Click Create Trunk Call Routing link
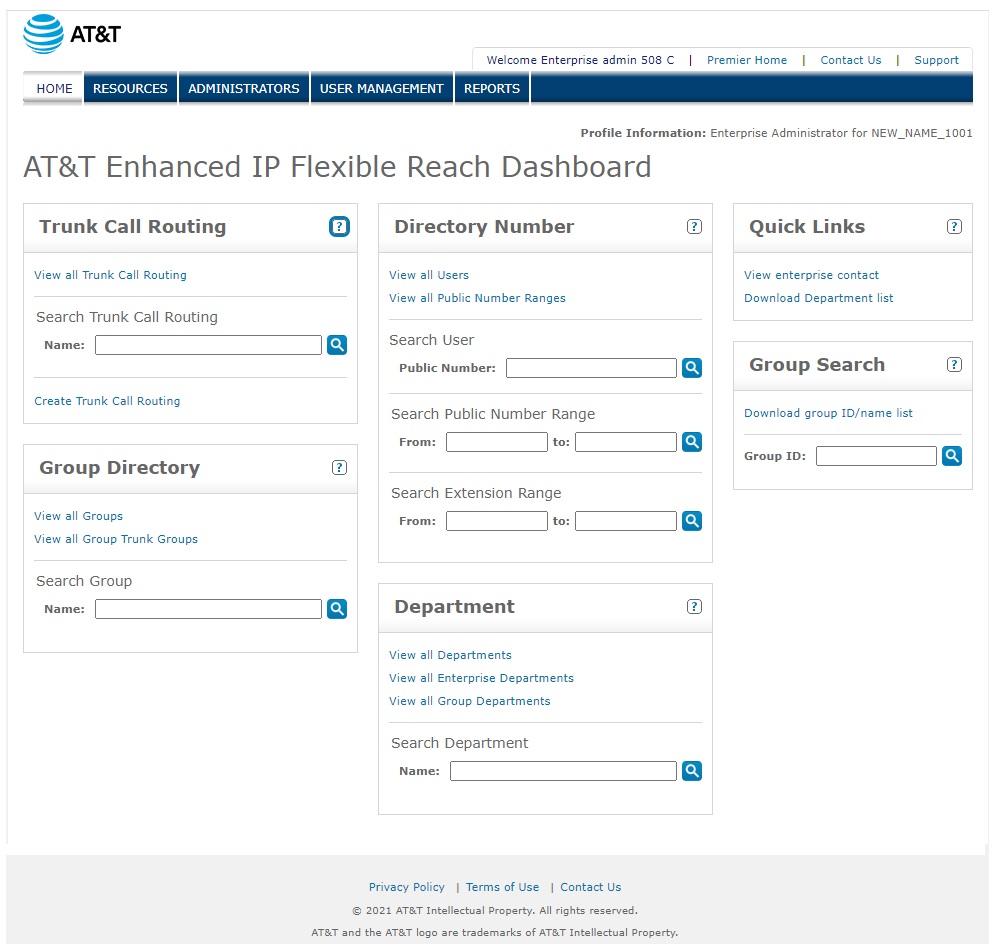The image size is (994, 949). click(107, 401)
